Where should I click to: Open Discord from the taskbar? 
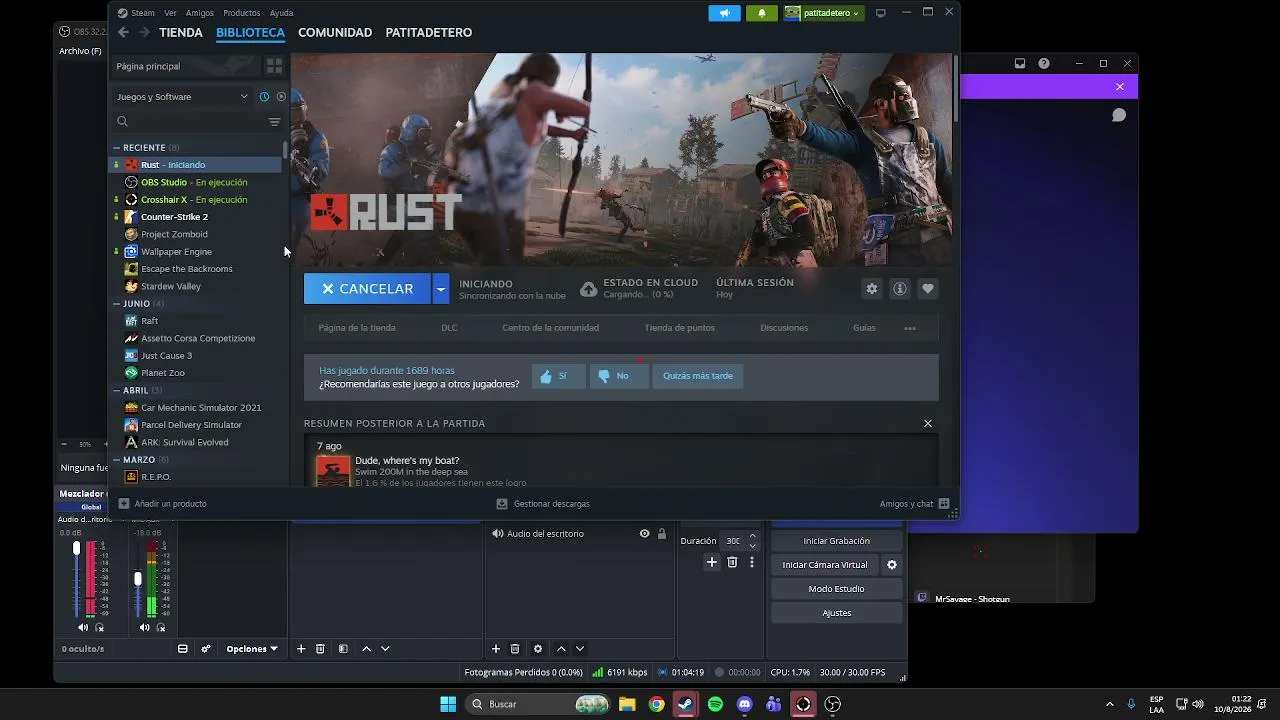[x=744, y=704]
